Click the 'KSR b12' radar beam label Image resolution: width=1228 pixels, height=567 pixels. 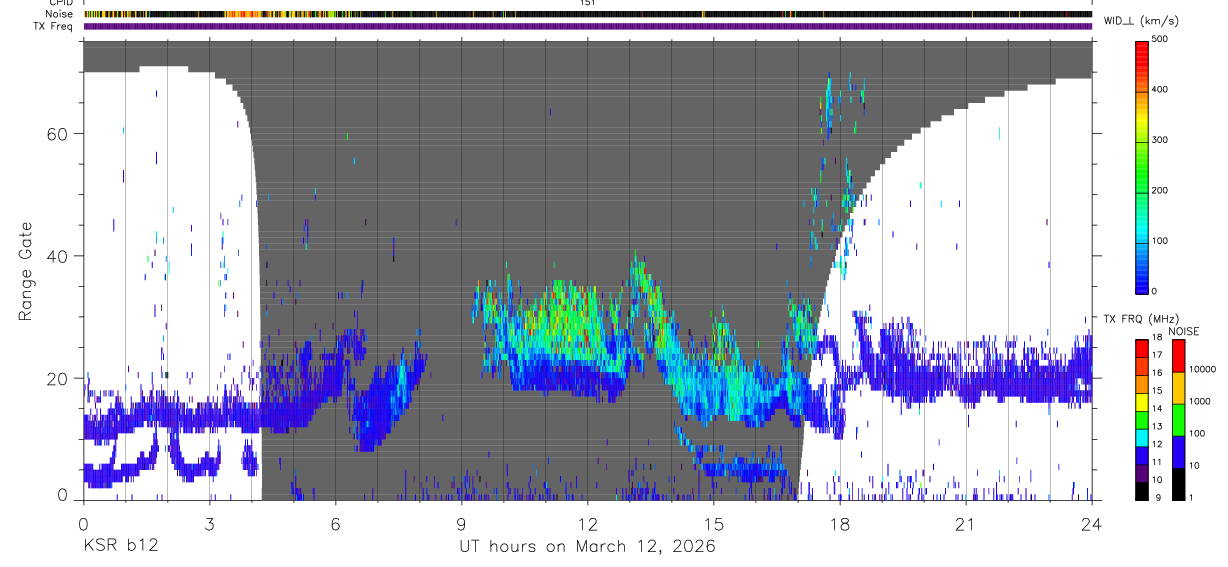tap(120, 547)
